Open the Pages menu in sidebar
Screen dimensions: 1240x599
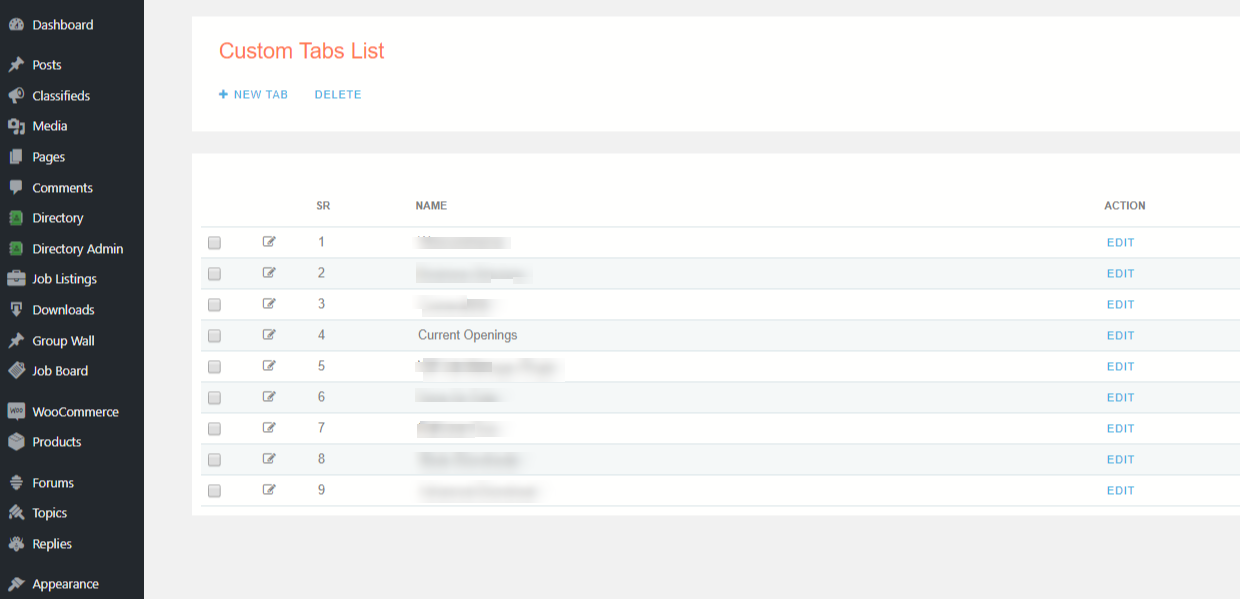point(48,157)
